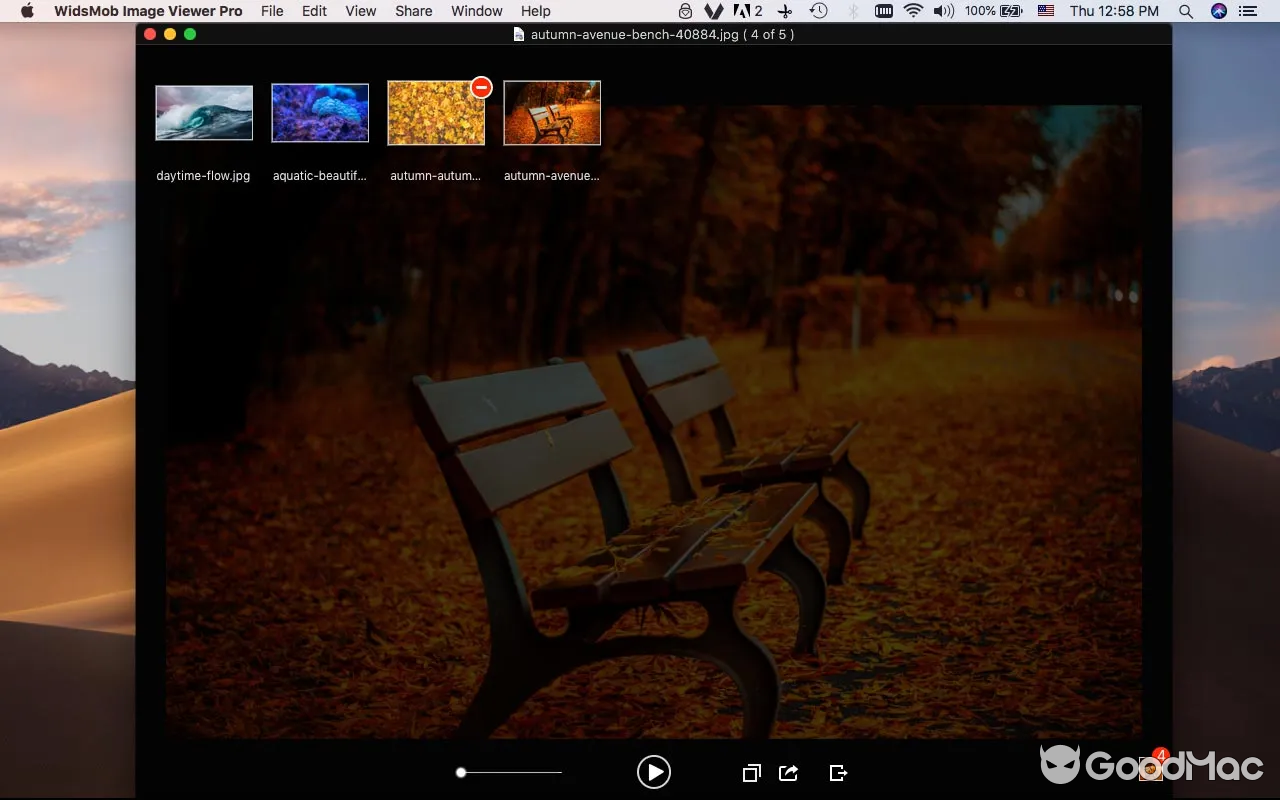Open the Time Machine menu bar icon
The height and width of the screenshot is (800, 1280).
818,11
